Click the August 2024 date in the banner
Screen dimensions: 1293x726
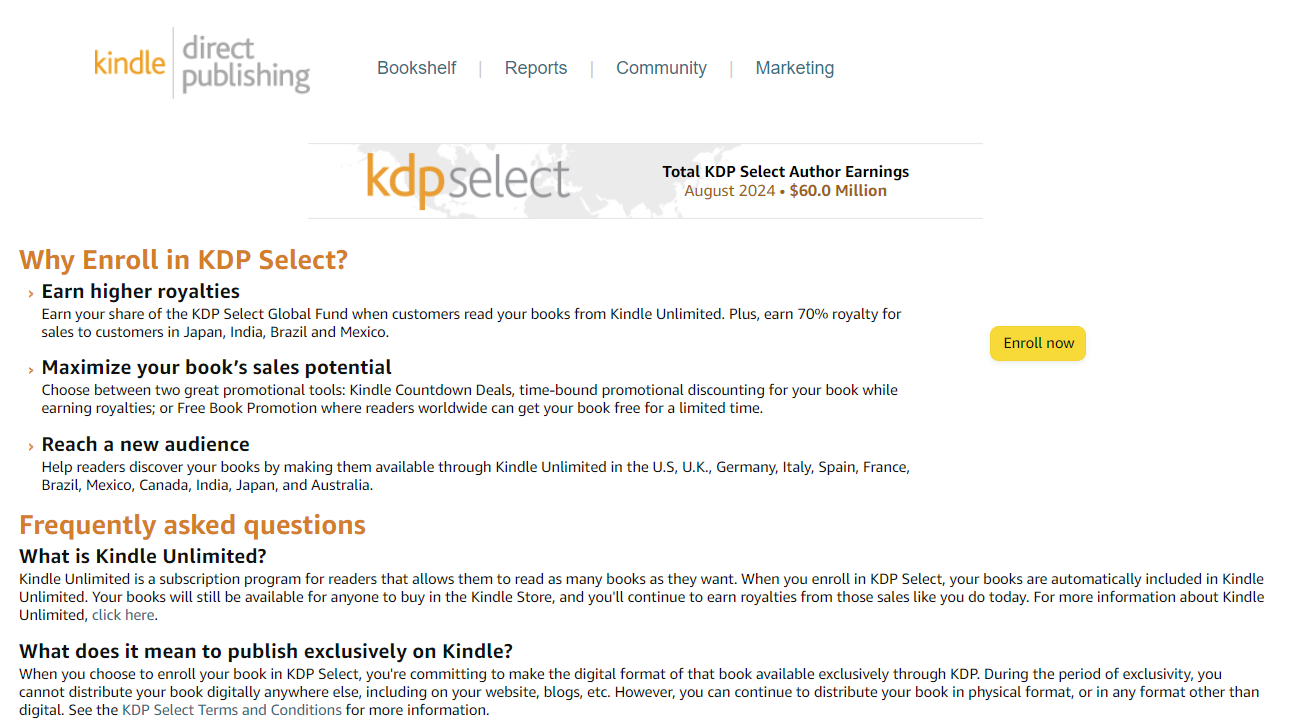click(x=731, y=190)
